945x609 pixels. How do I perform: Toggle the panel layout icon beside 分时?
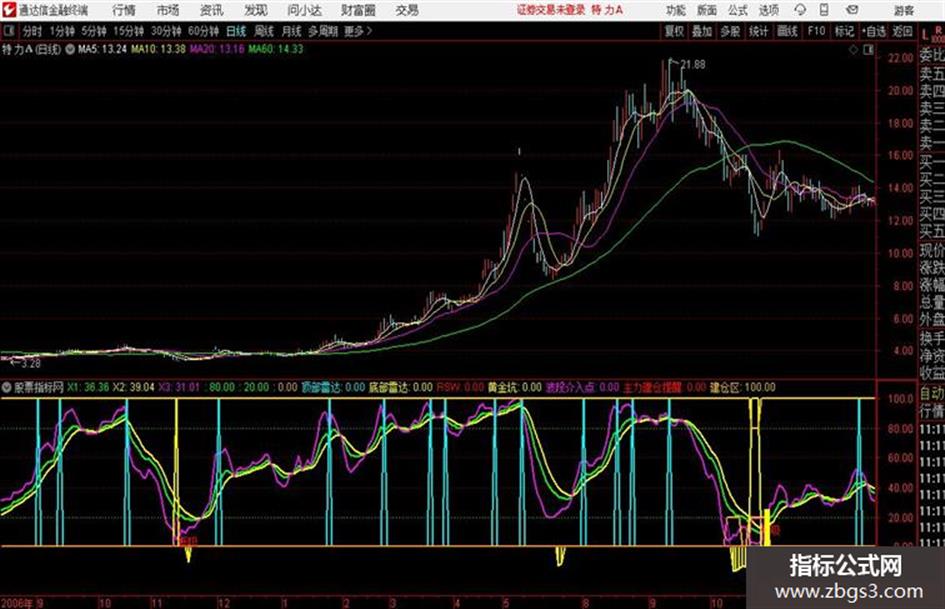9,31
